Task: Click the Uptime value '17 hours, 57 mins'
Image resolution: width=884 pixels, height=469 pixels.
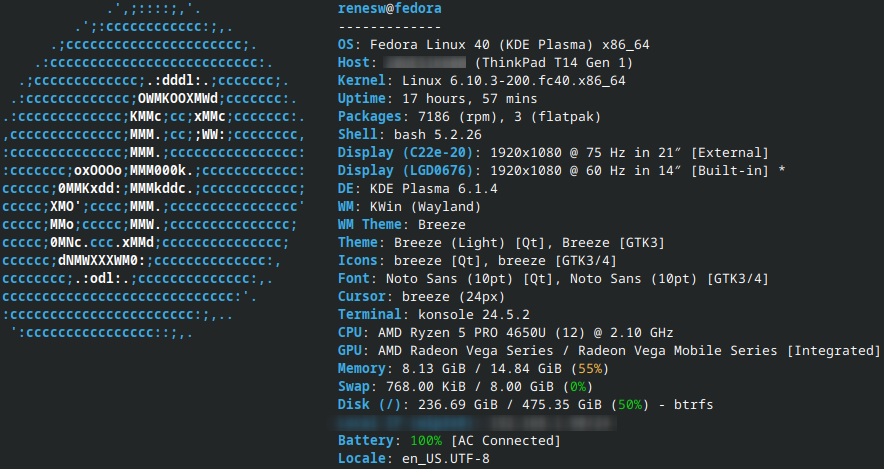Action: point(470,99)
